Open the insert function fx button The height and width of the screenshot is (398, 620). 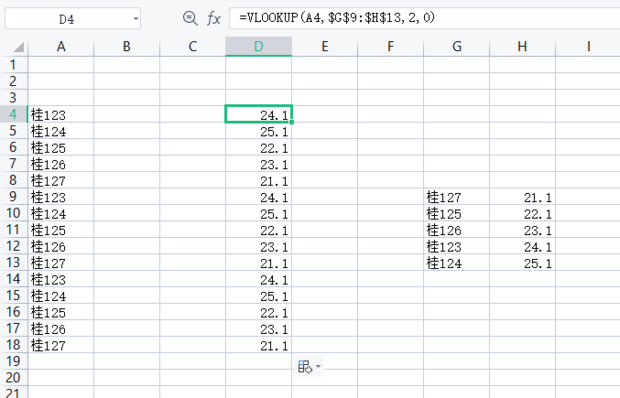(214, 18)
